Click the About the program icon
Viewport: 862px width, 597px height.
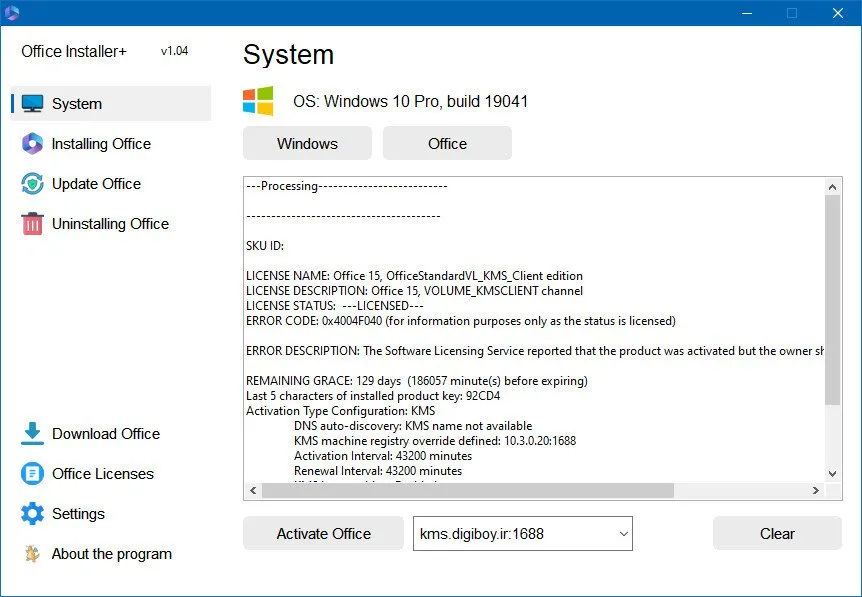32,554
